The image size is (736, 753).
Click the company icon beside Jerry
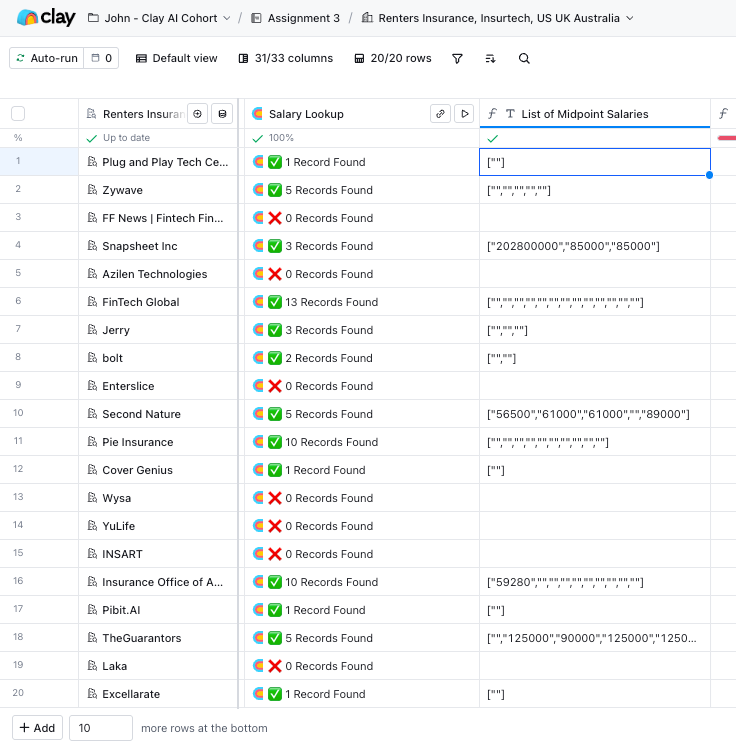click(x=92, y=330)
